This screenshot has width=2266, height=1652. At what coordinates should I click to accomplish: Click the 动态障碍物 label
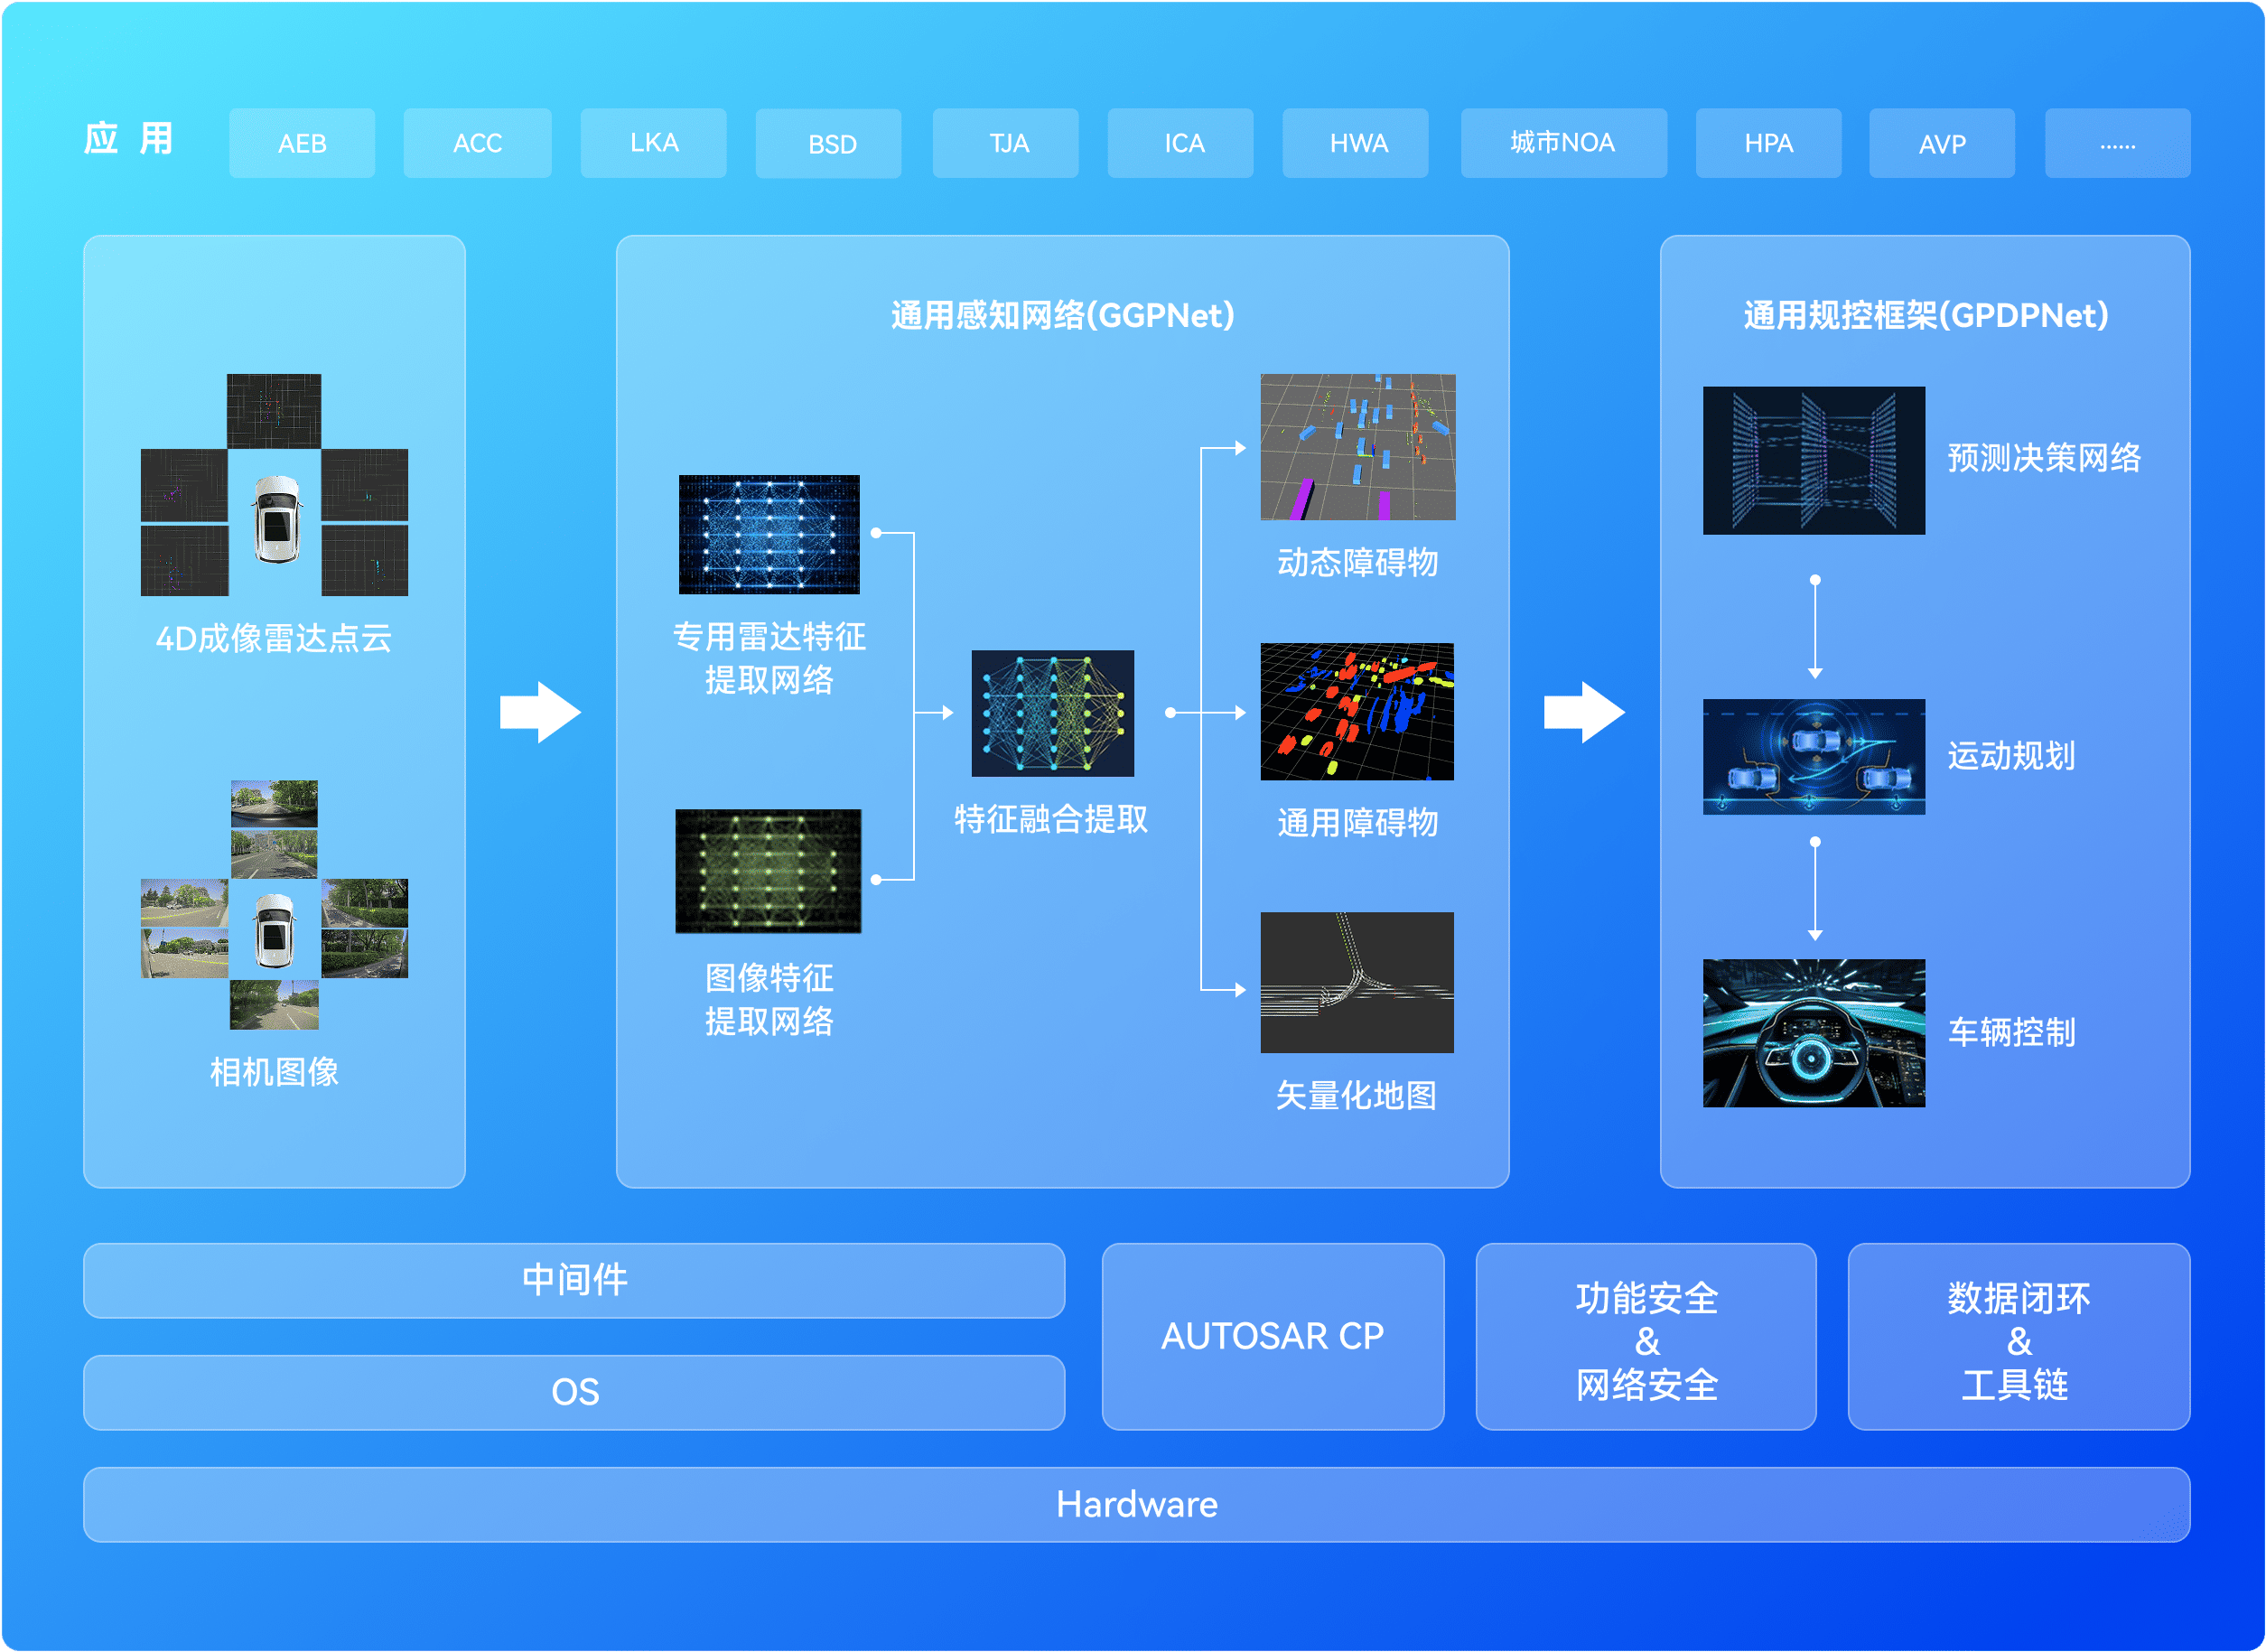pos(1358,562)
